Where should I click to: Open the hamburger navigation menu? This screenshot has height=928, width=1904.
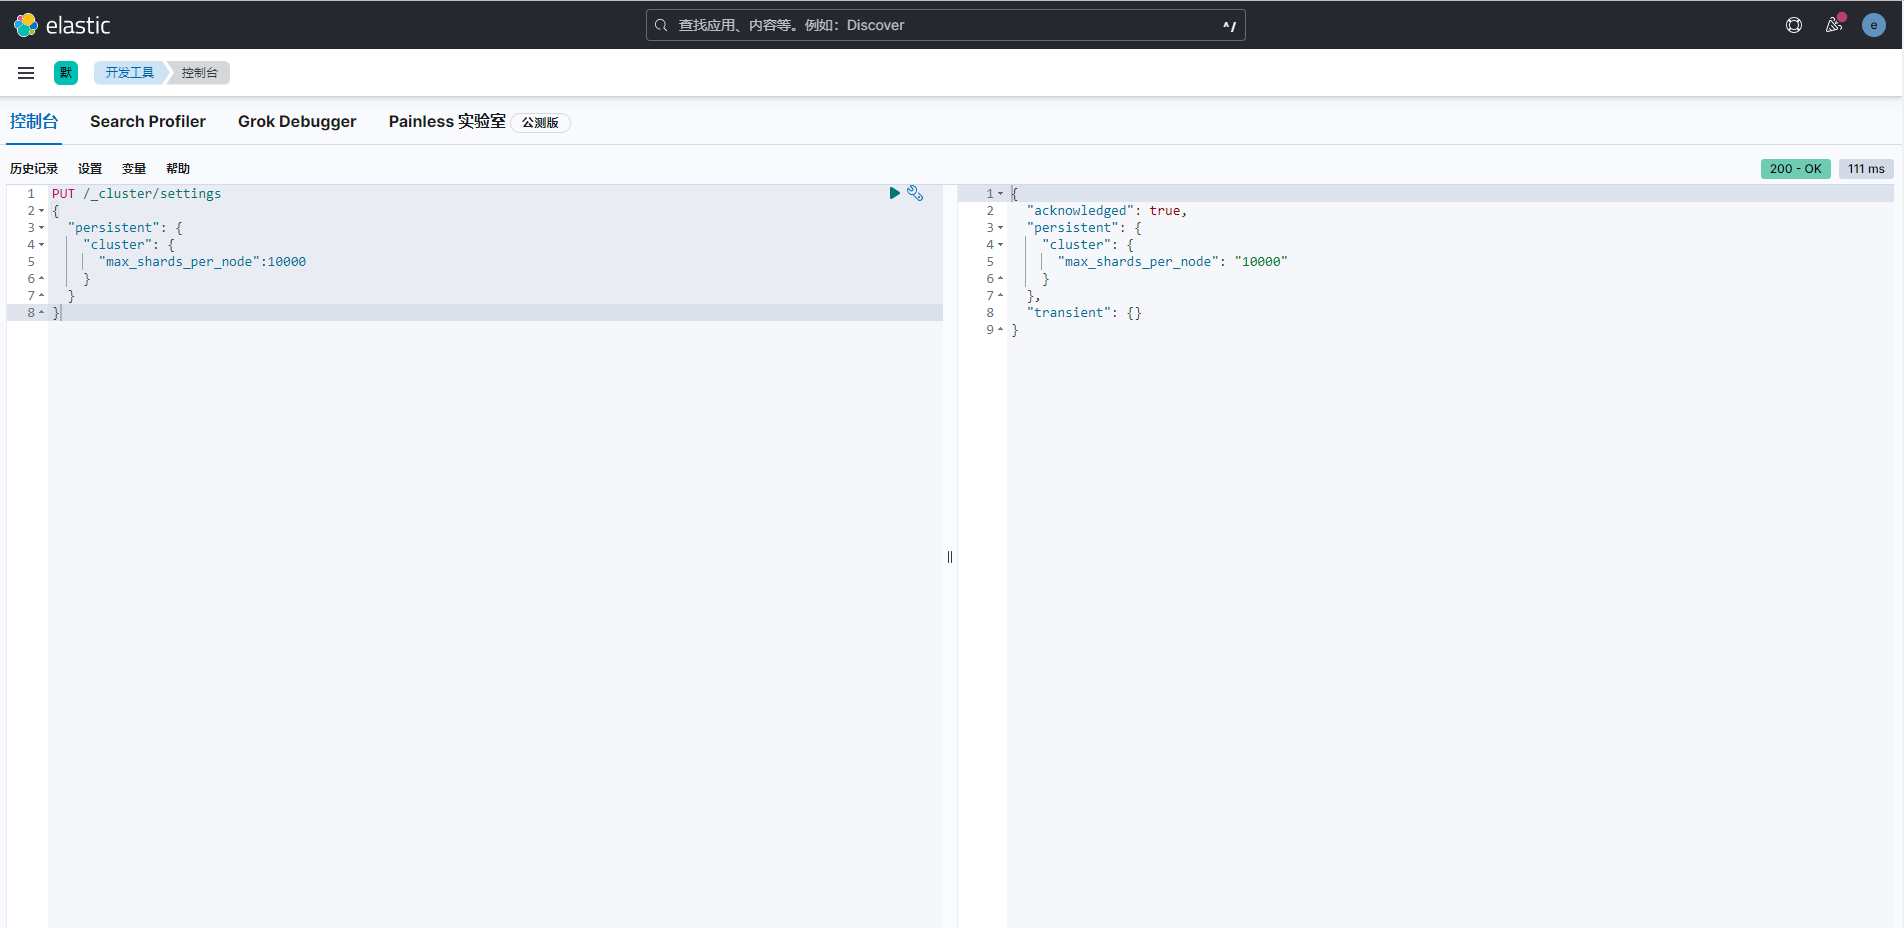(26, 73)
